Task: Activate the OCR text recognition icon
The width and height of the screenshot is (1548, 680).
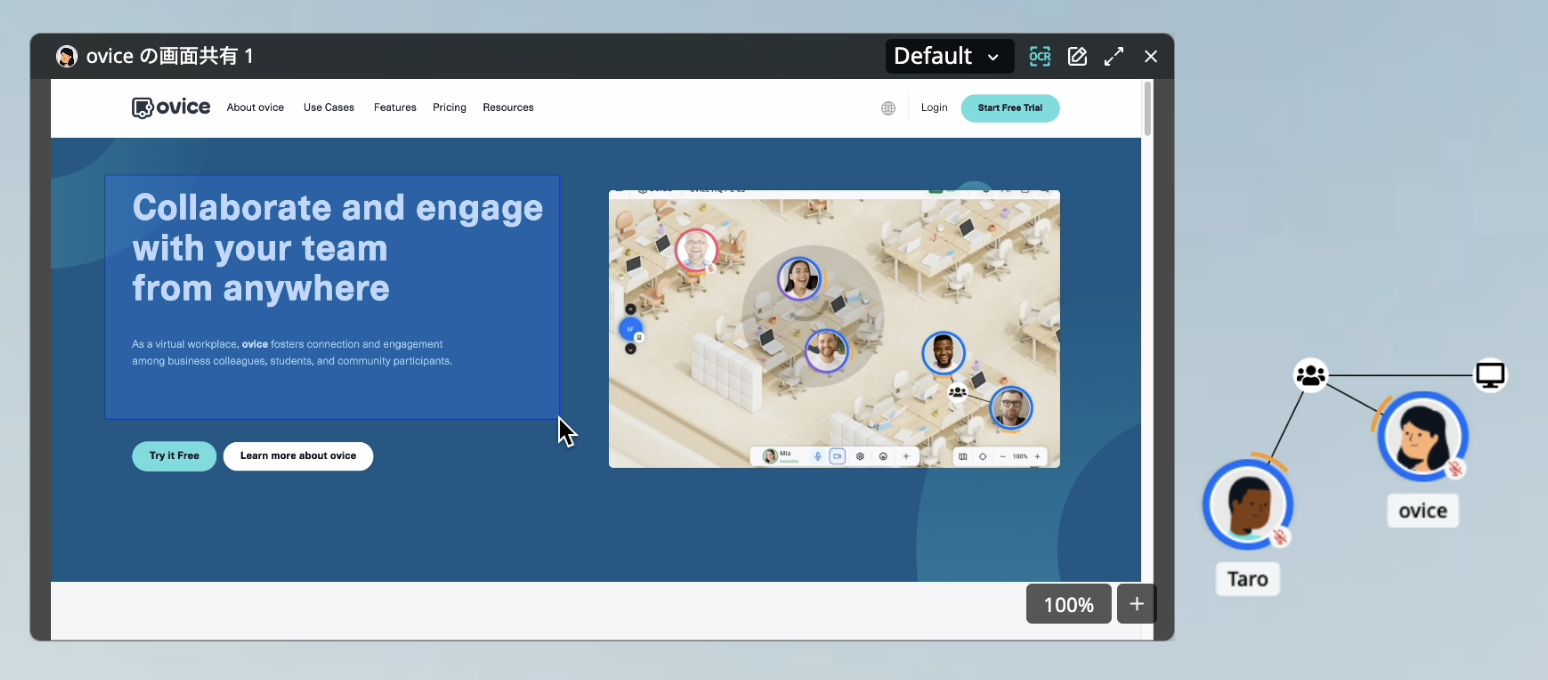Action: [x=1040, y=57]
